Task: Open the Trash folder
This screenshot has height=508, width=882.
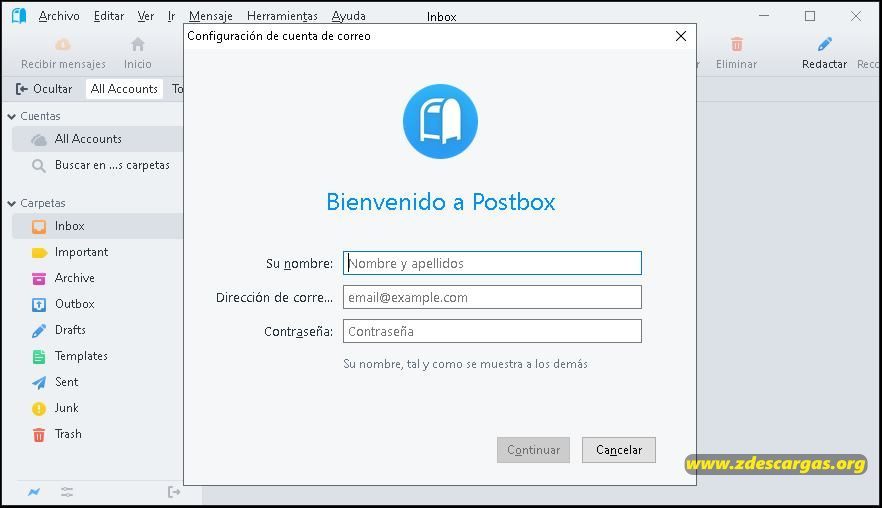Action: [97, 434]
